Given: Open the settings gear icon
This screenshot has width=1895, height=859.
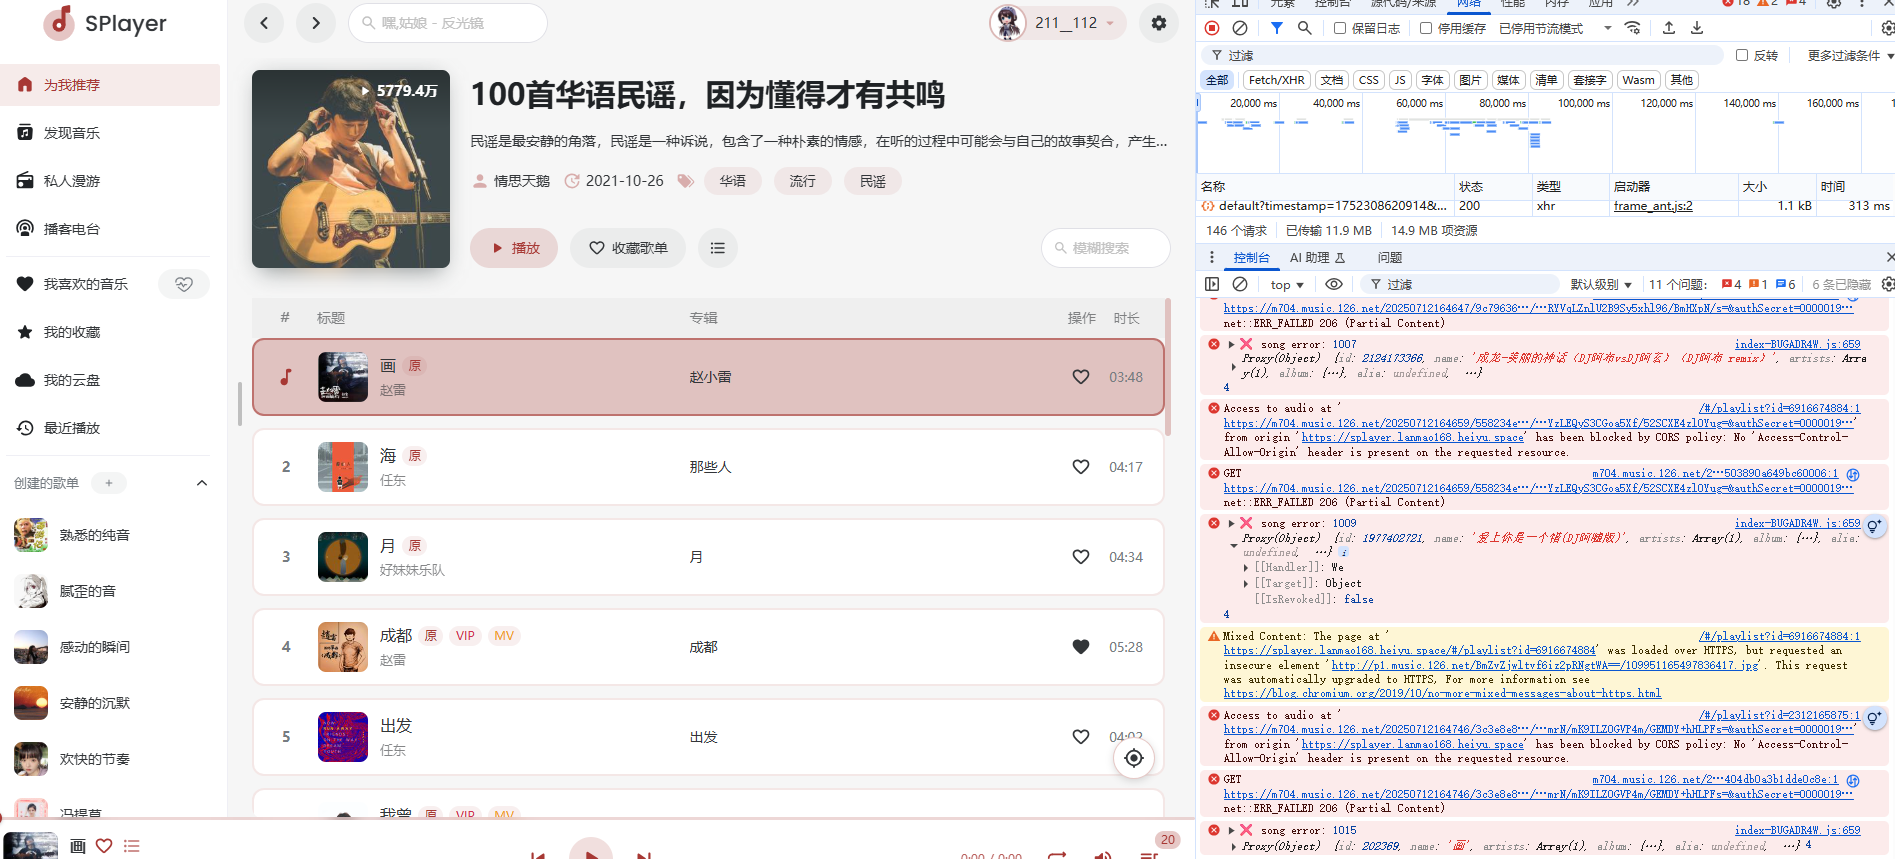Looking at the screenshot, I should coord(1158,23).
